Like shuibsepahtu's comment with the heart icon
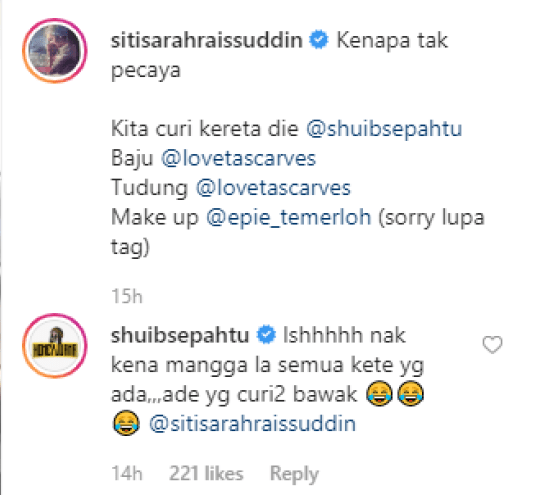Viewport: 544px width, 495px height. (492, 345)
